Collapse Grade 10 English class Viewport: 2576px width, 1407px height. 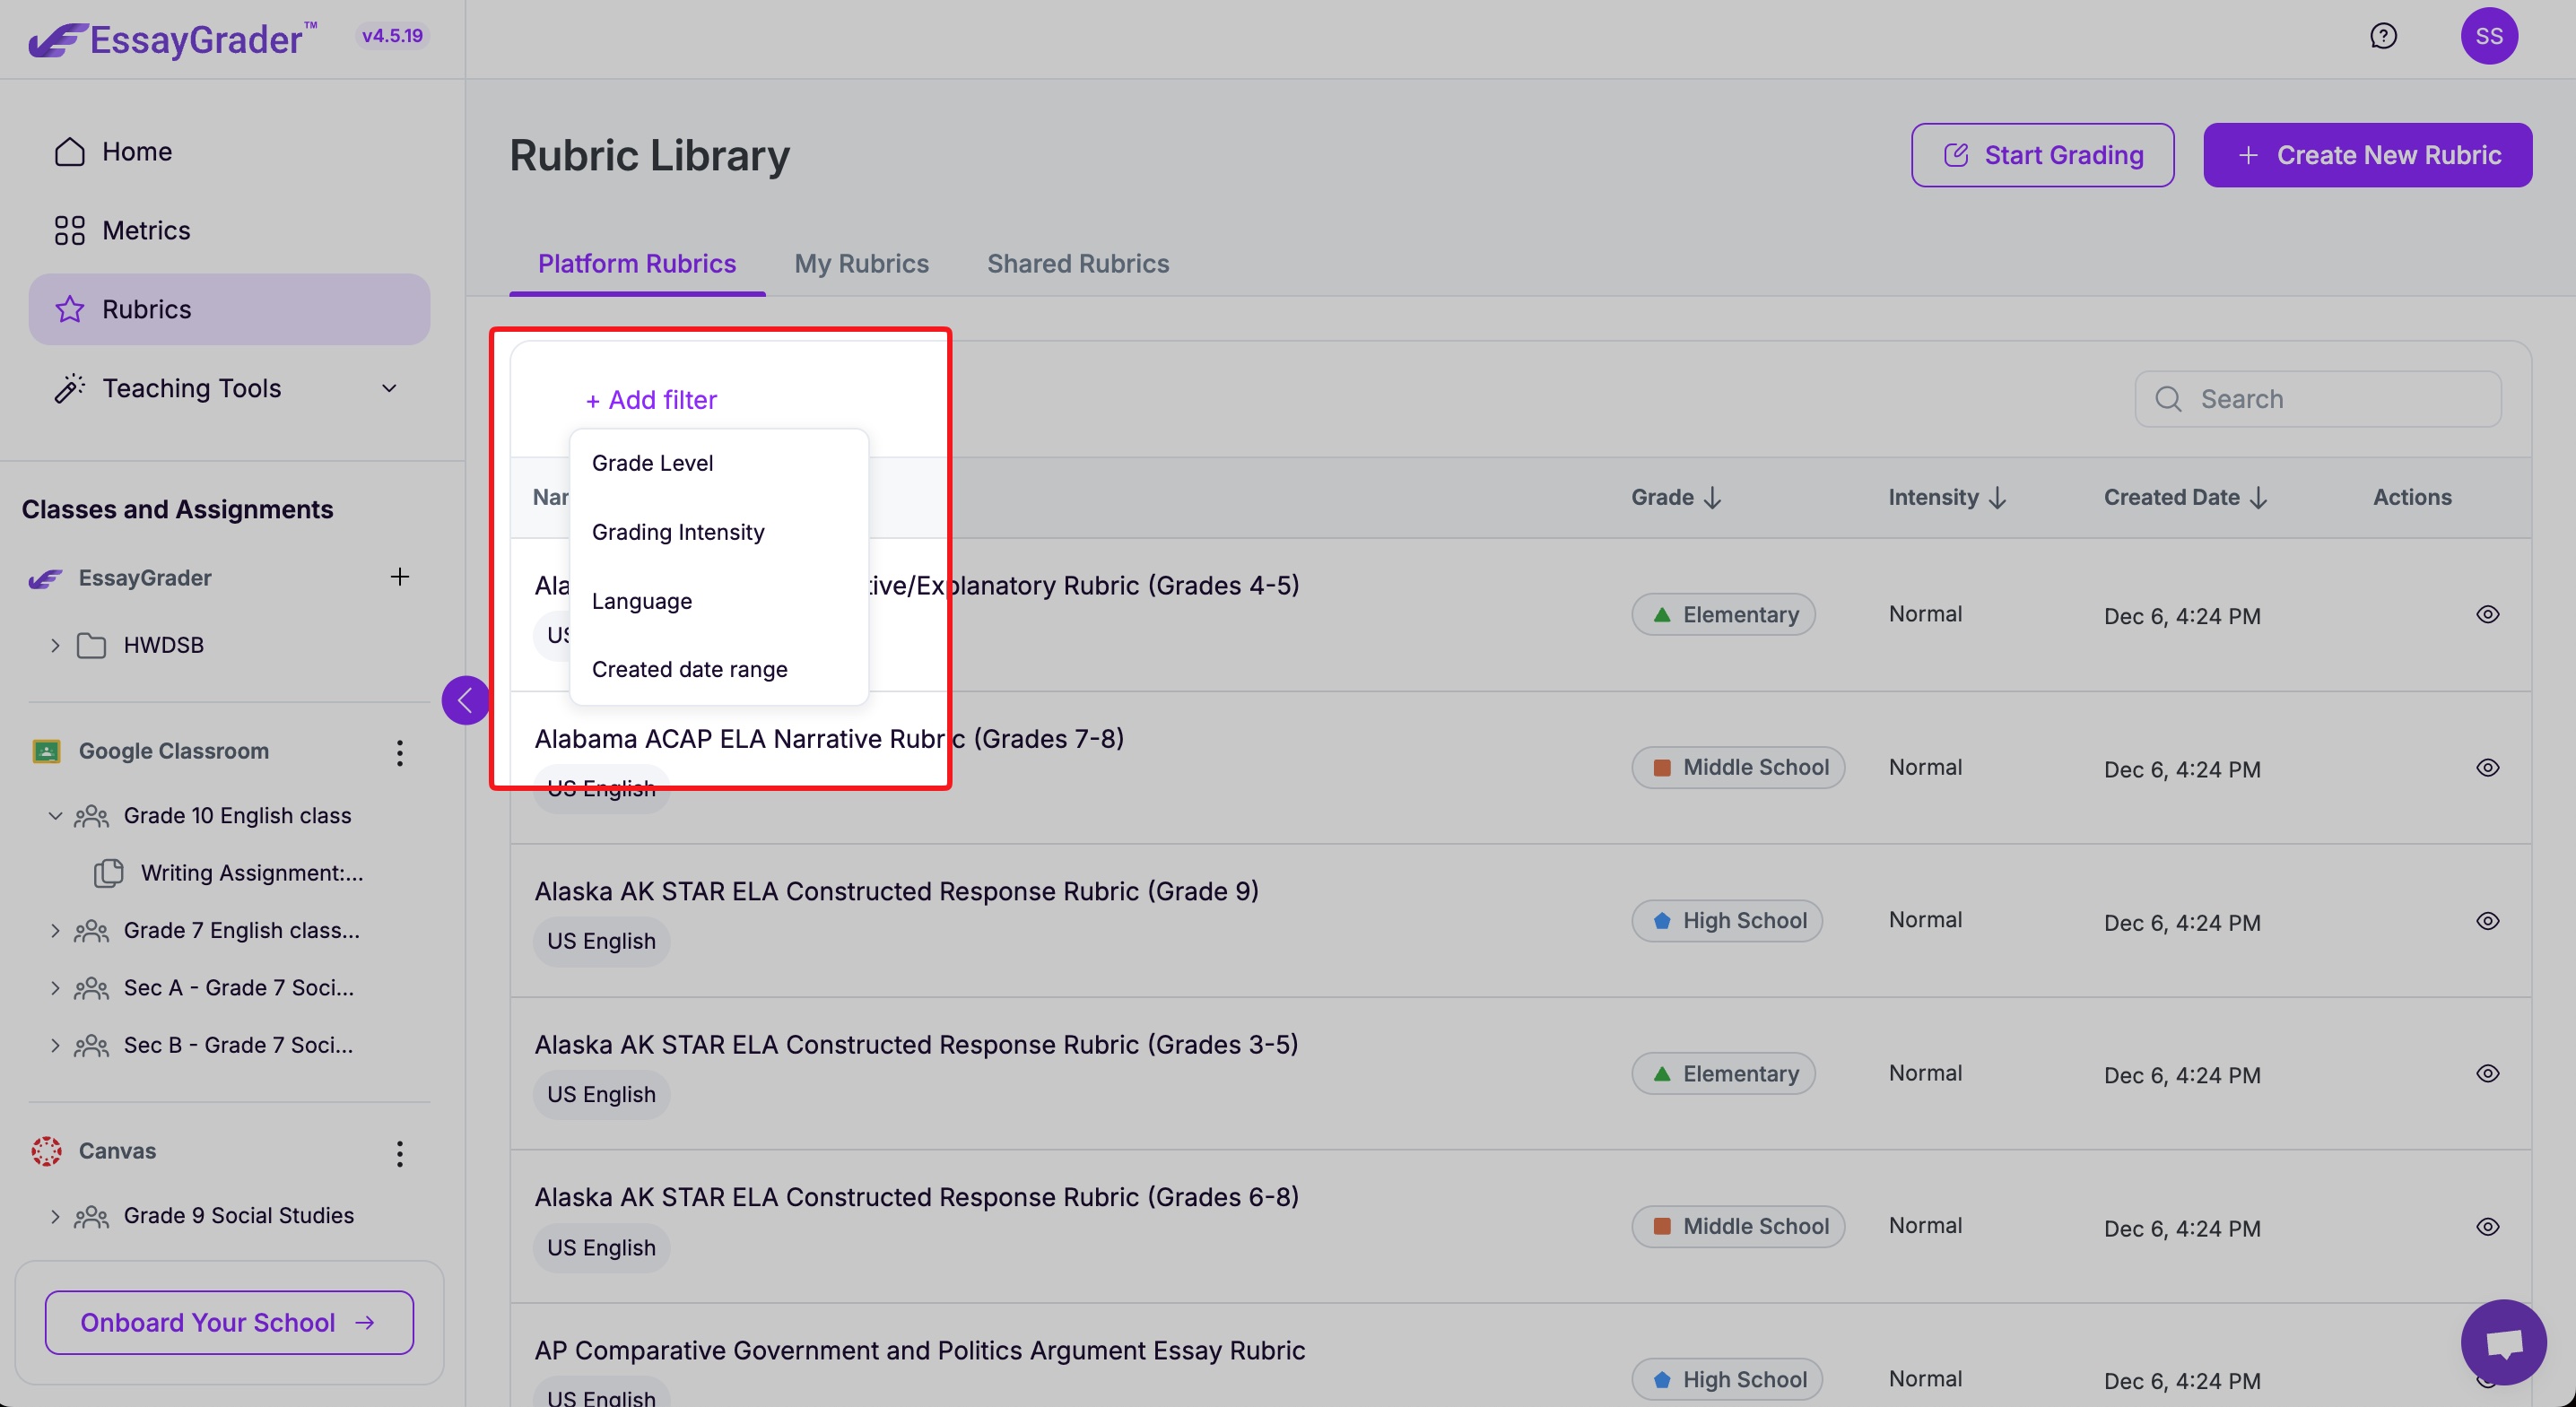click(x=55, y=816)
